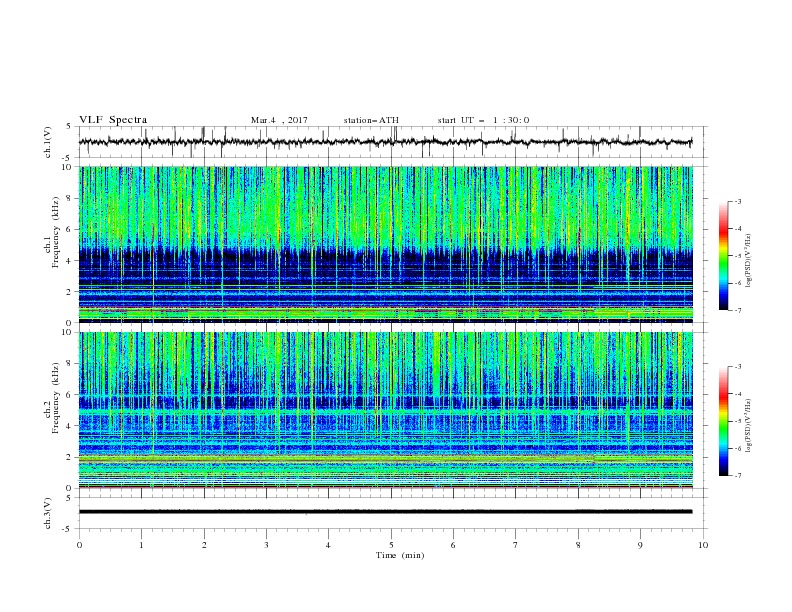
Task: Select lower colorbar "log(PSD)(V²/Hz)" label
Action: (x=749, y=426)
